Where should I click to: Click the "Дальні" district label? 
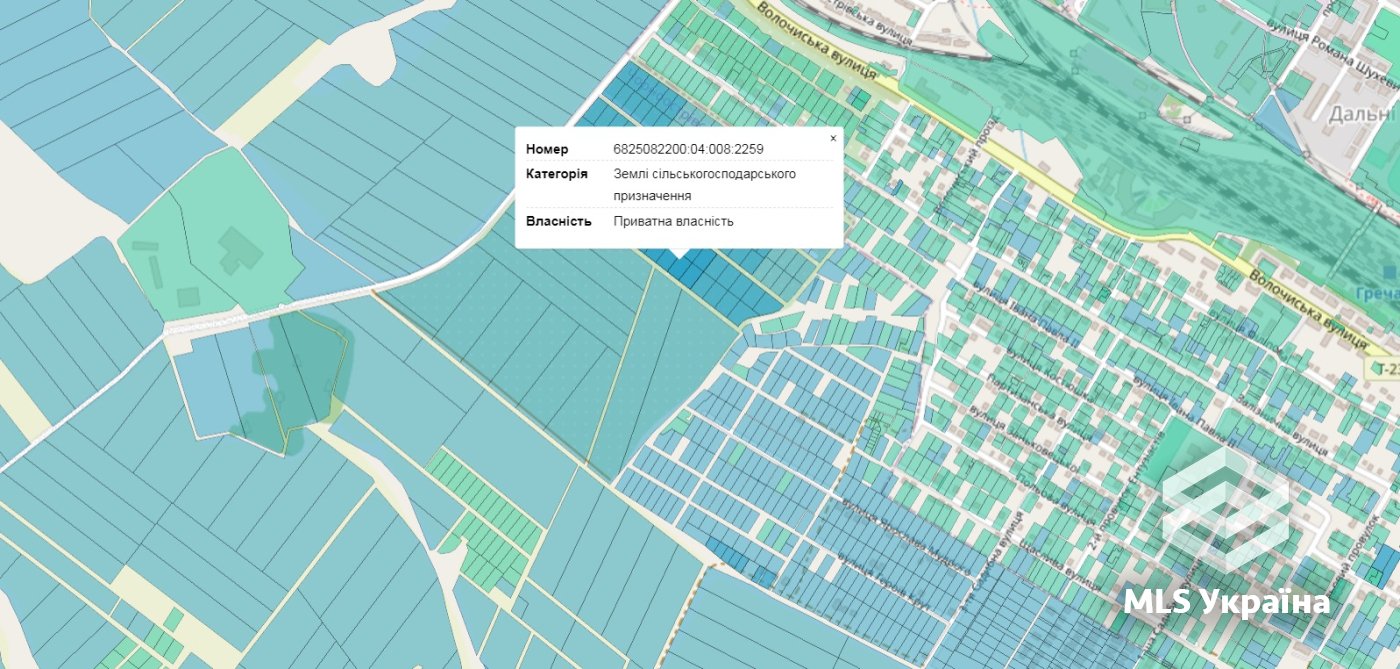1363,115
